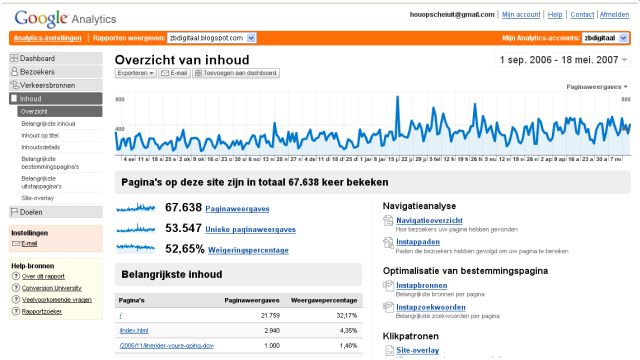Viewport: 640px width, 360px height.
Task: Click the Afmelden link
Action: point(614,15)
